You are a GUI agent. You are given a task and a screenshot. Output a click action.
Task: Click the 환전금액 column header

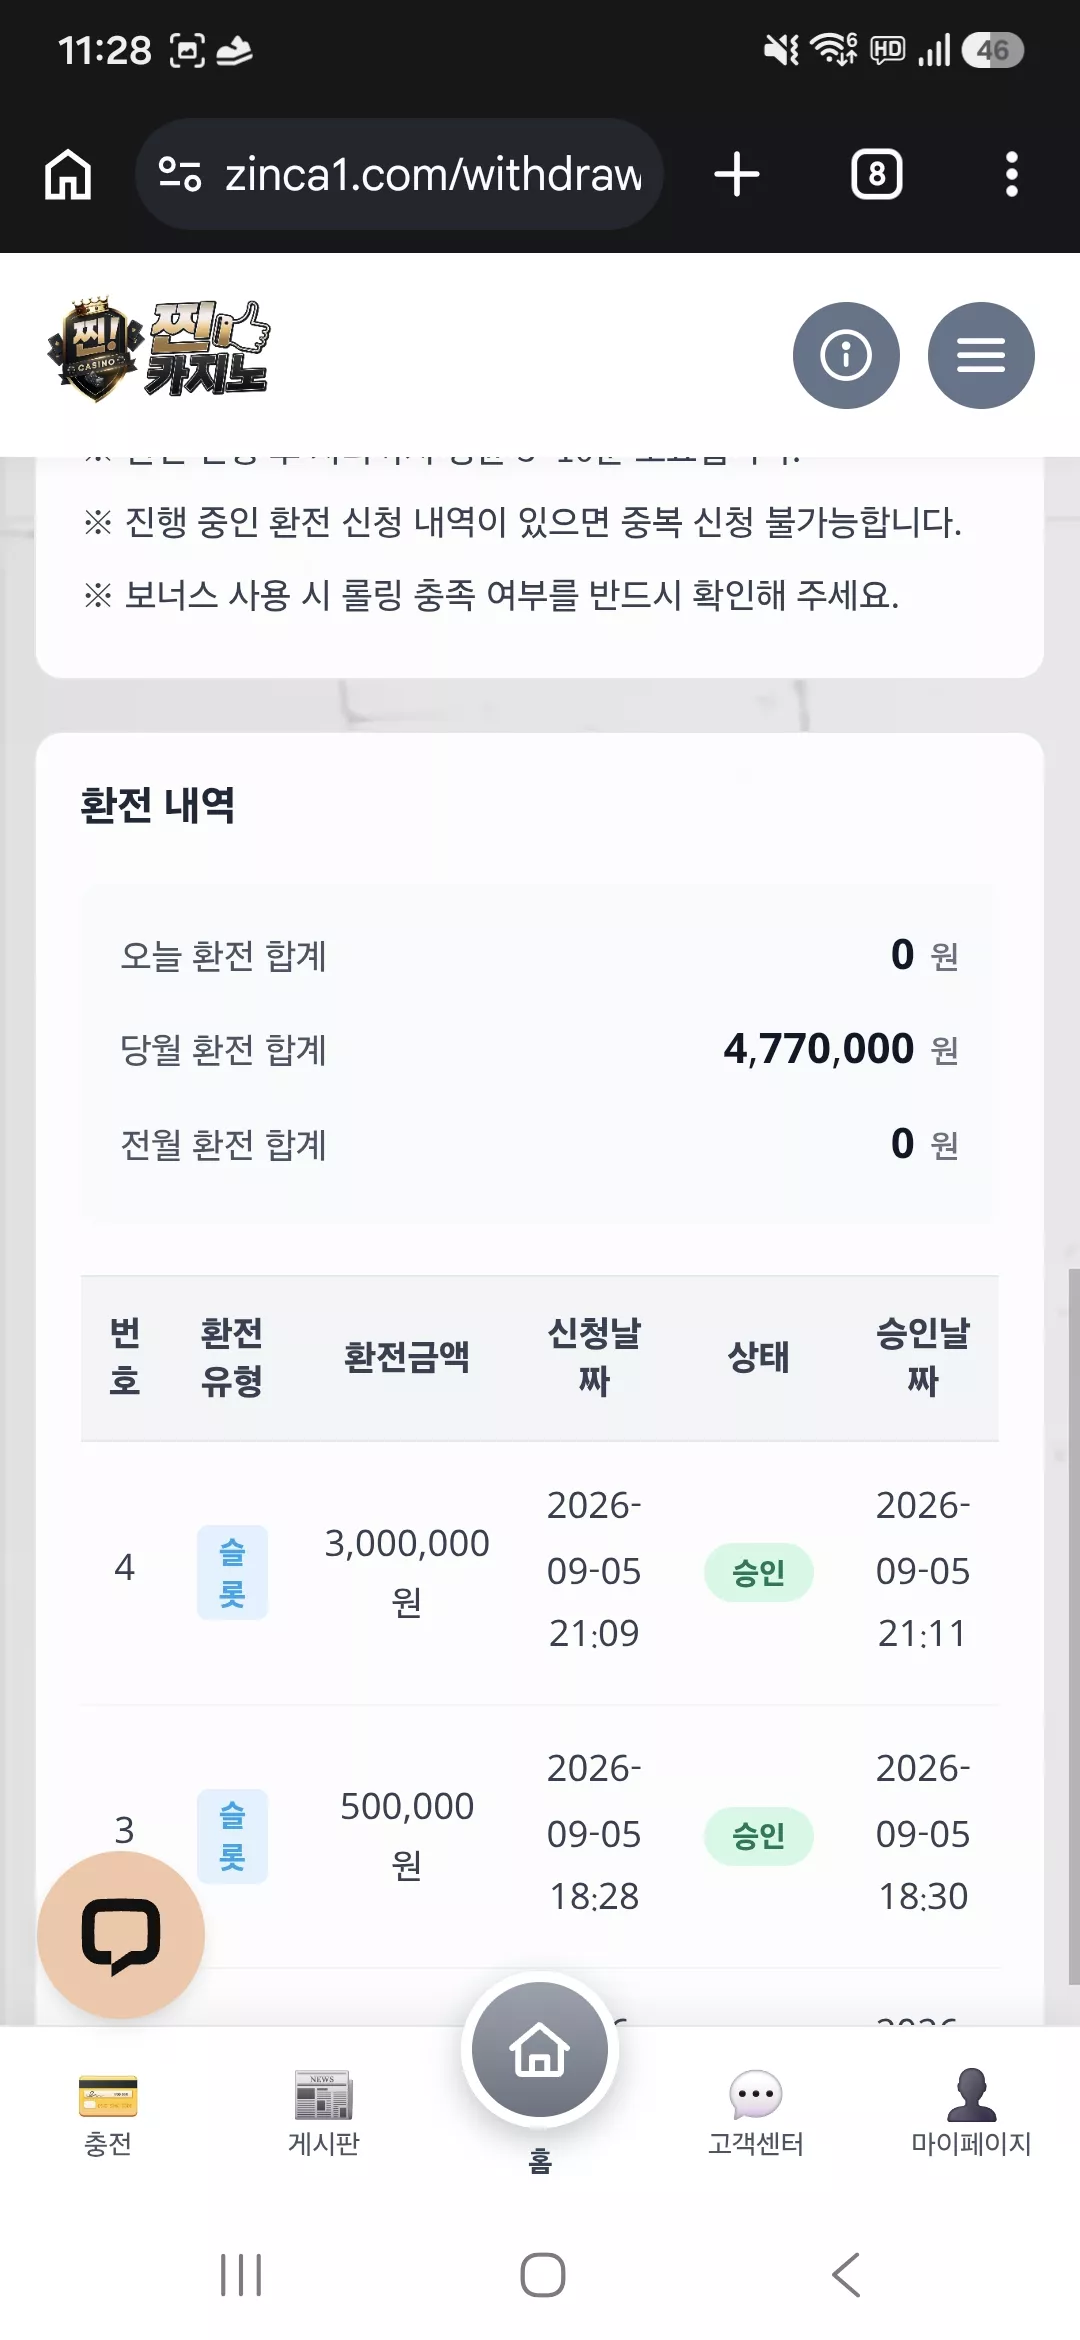pos(407,1357)
